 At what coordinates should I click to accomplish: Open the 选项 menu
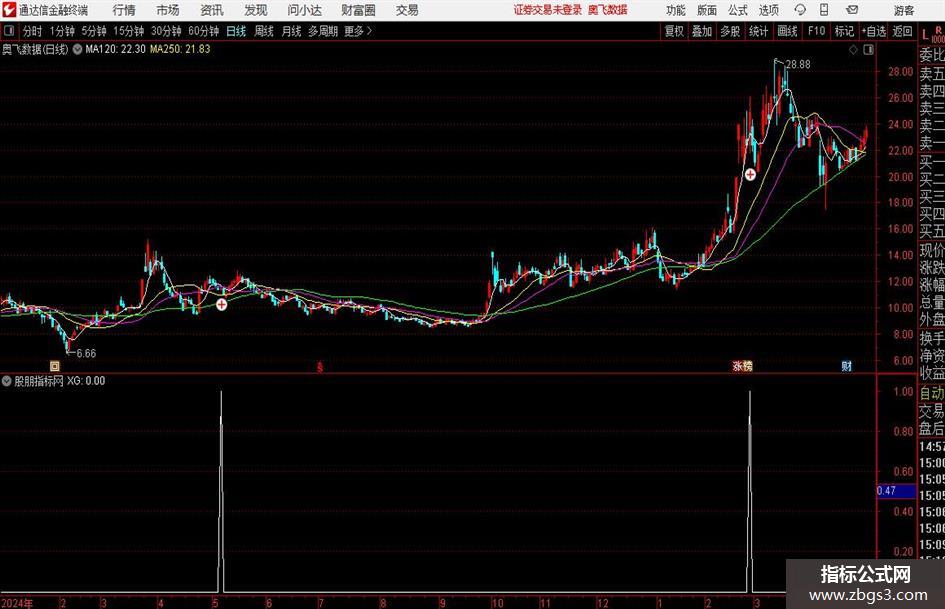coord(768,10)
